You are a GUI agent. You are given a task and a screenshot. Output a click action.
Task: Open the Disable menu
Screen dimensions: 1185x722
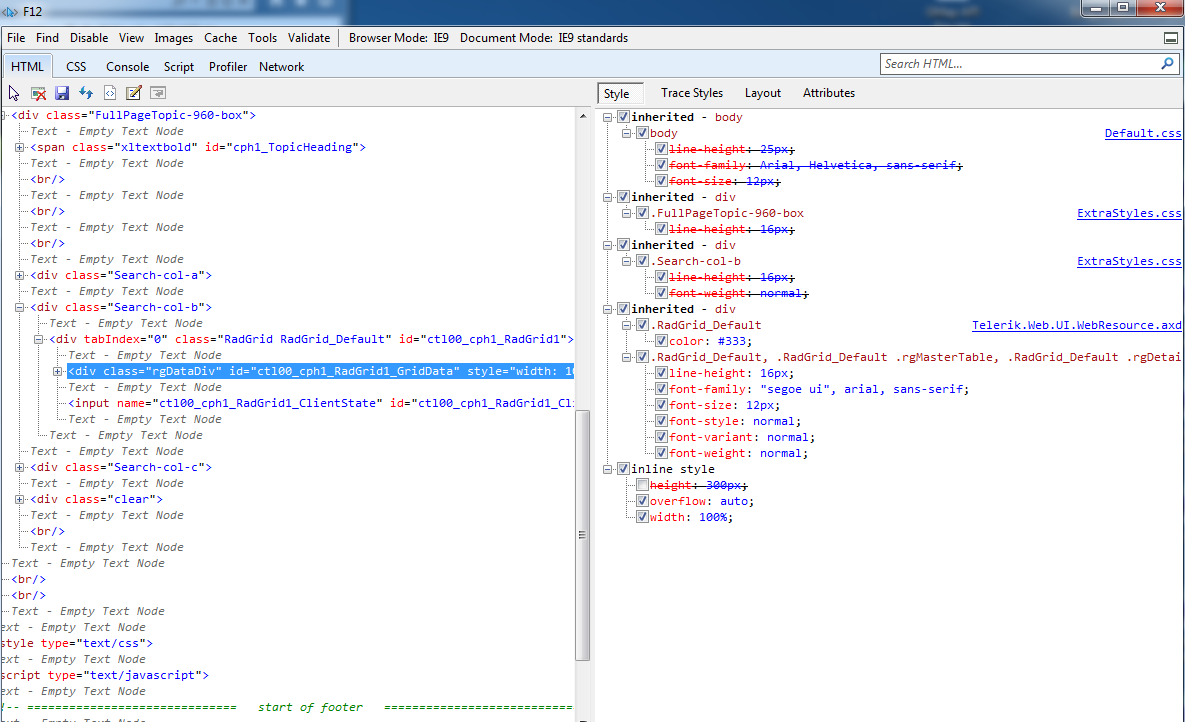pyautogui.click(x=89, y=38)
